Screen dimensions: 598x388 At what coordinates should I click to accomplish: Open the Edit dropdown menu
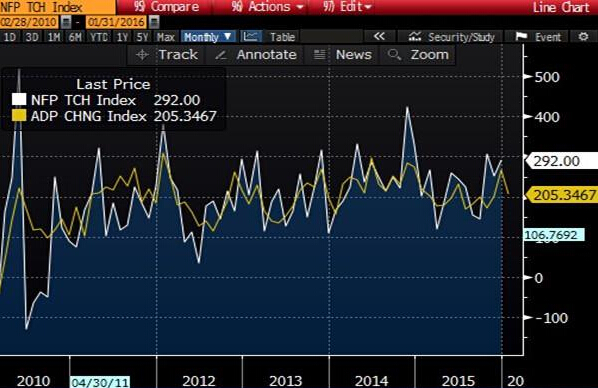[x=347, y=6]
